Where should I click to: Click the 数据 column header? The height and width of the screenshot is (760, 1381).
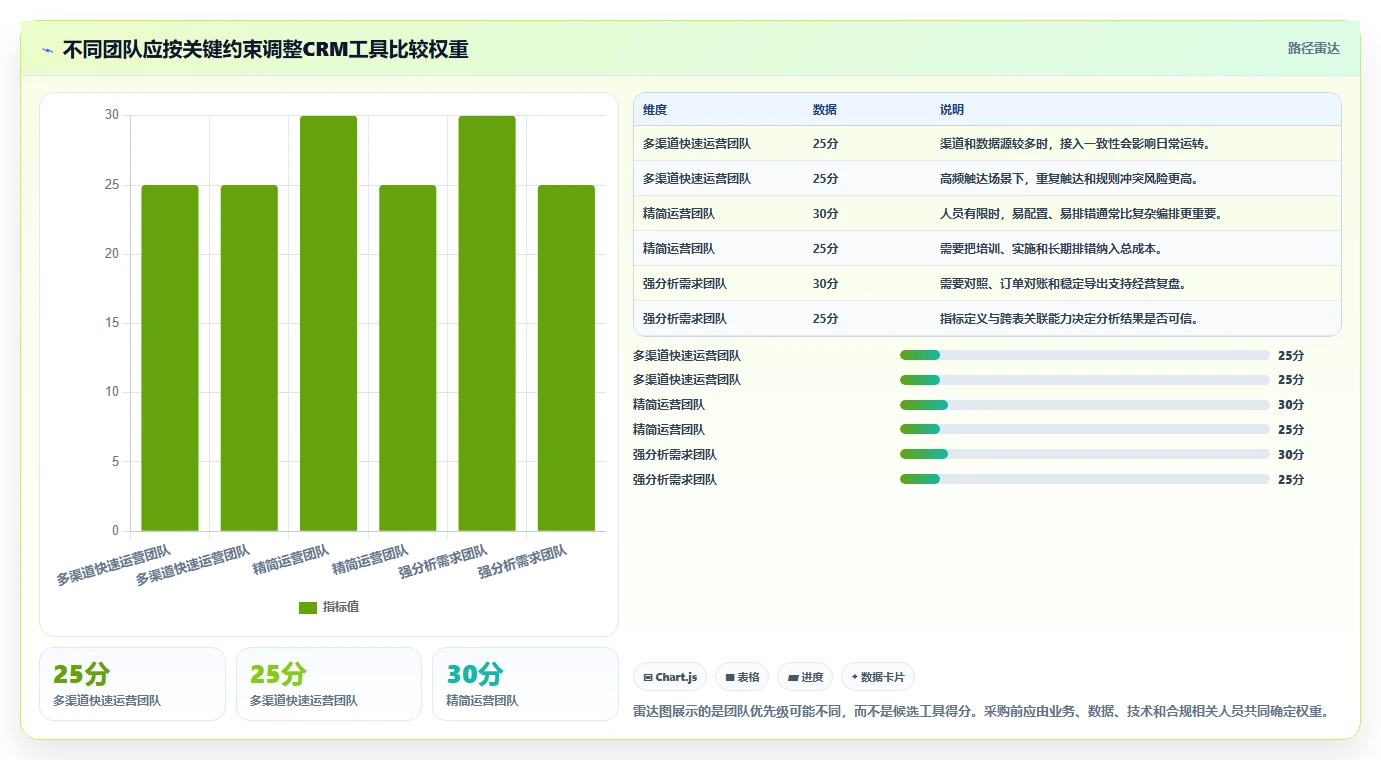coord(825,110)
